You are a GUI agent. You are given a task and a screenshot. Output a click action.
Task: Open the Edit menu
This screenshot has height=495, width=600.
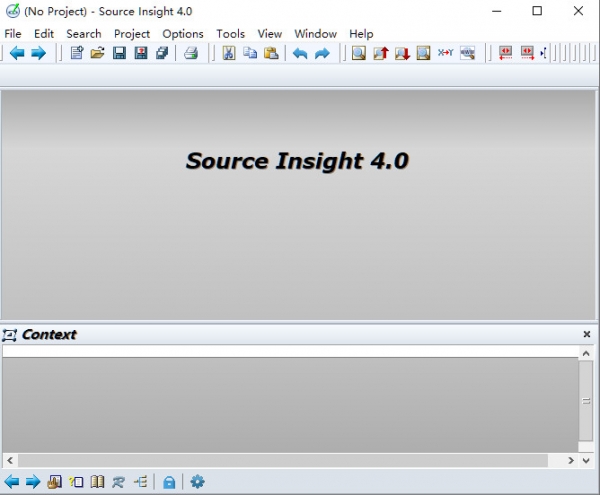[44, 34]
